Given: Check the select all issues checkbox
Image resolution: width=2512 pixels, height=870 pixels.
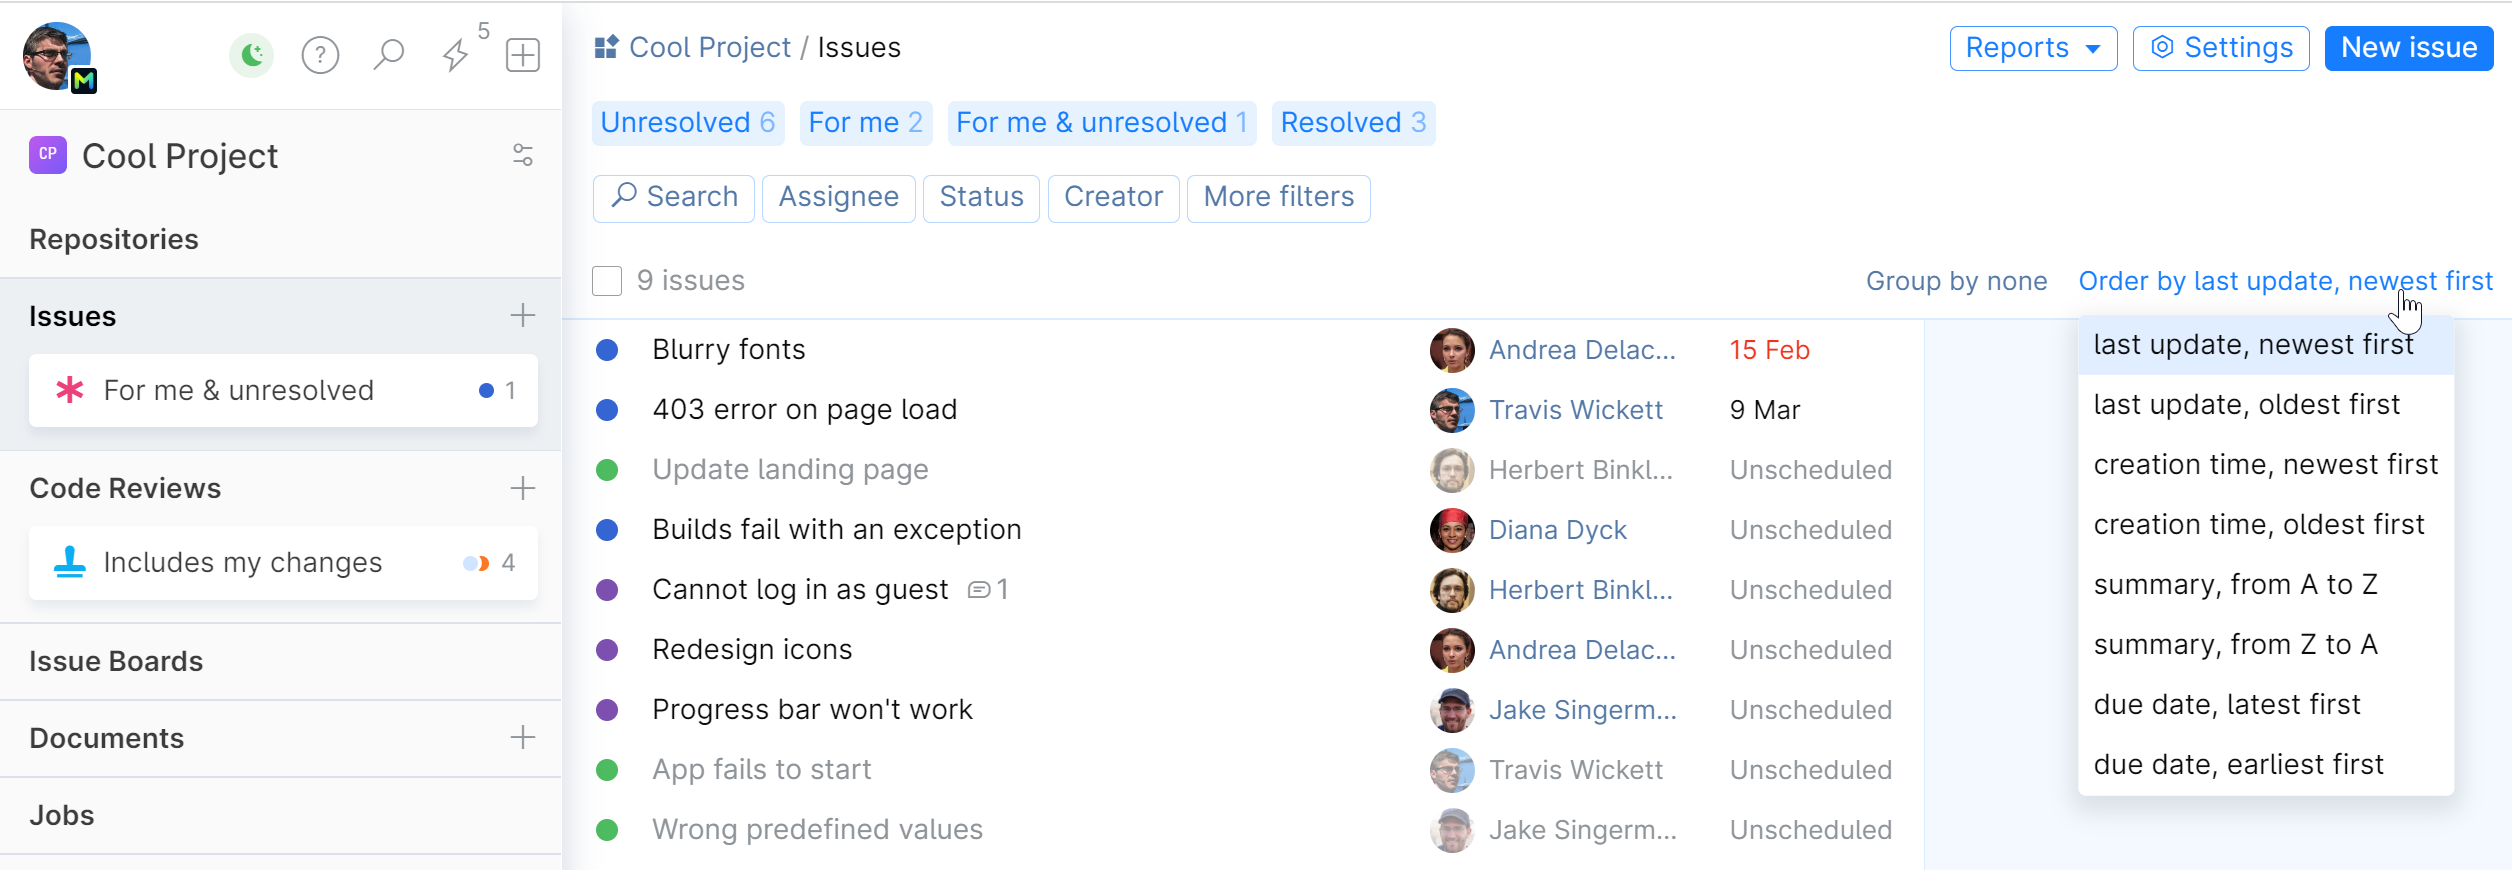Looking at the screenshot, I should [x=607, y=281].
